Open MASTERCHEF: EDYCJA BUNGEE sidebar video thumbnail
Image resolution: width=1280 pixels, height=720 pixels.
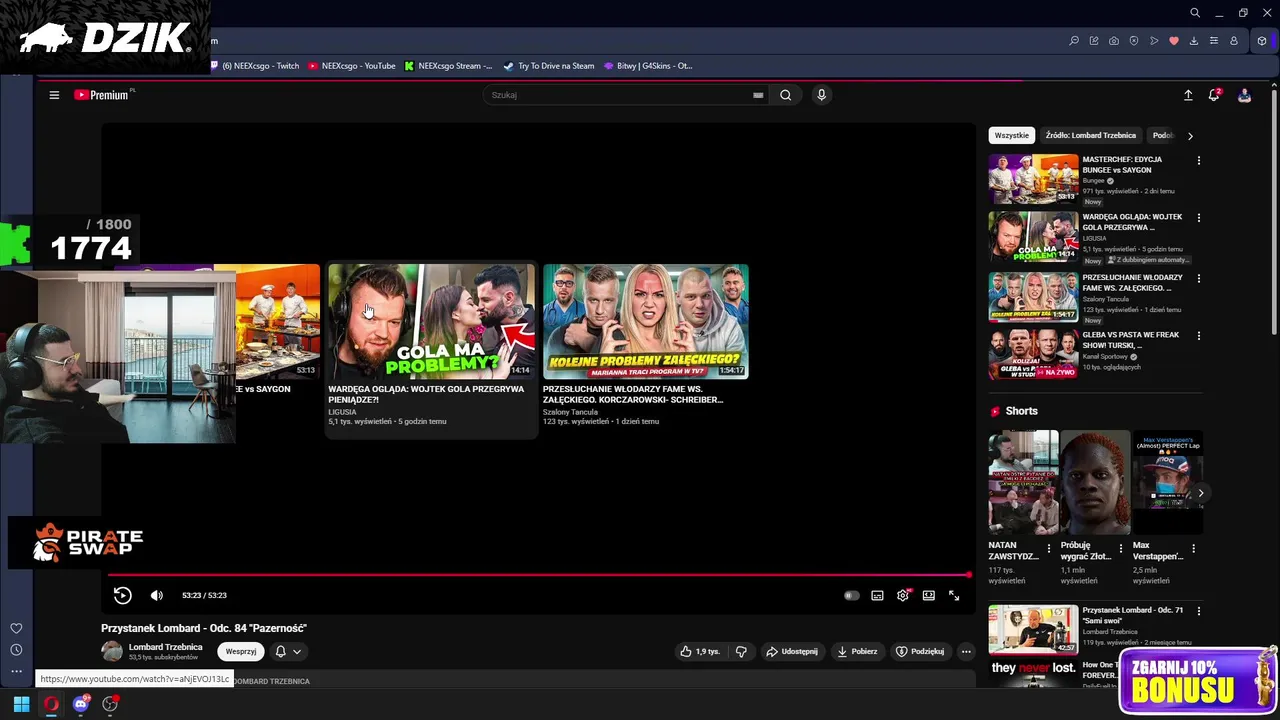(1033, 179)
